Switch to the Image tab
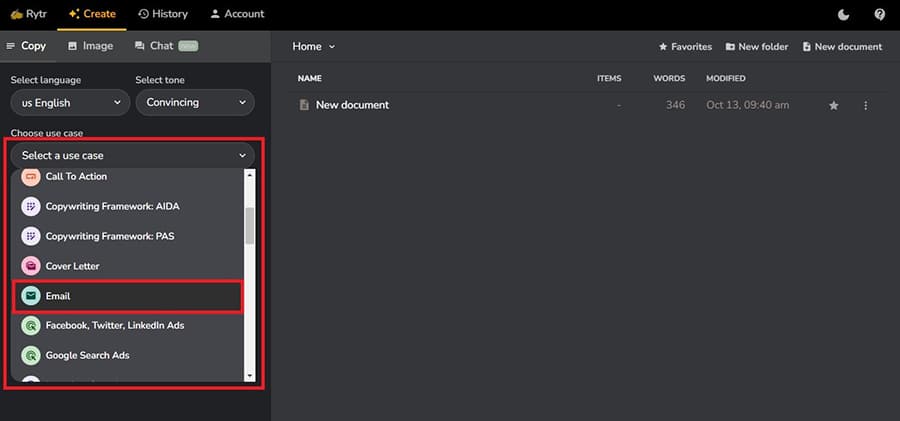Viewport: 900px width, 421px height. point(90,46)
